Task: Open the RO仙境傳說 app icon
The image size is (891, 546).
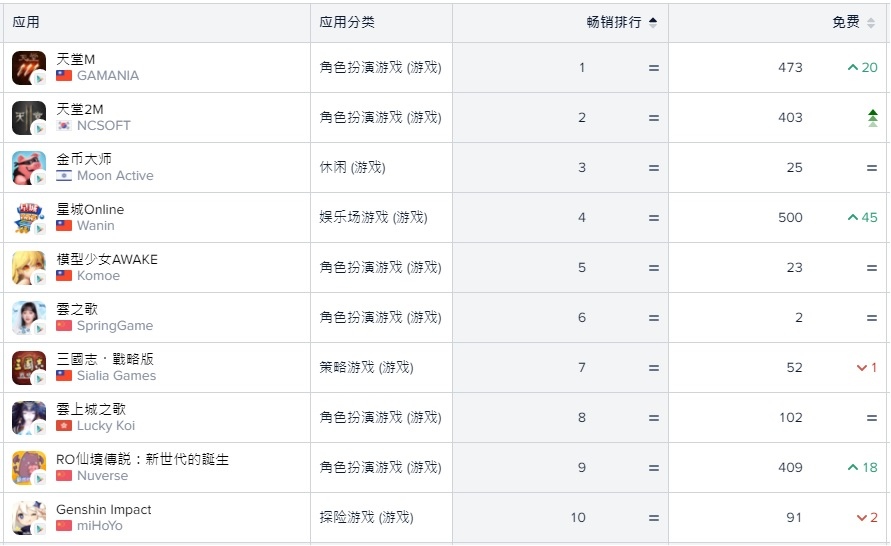Action: pos(28,468)
